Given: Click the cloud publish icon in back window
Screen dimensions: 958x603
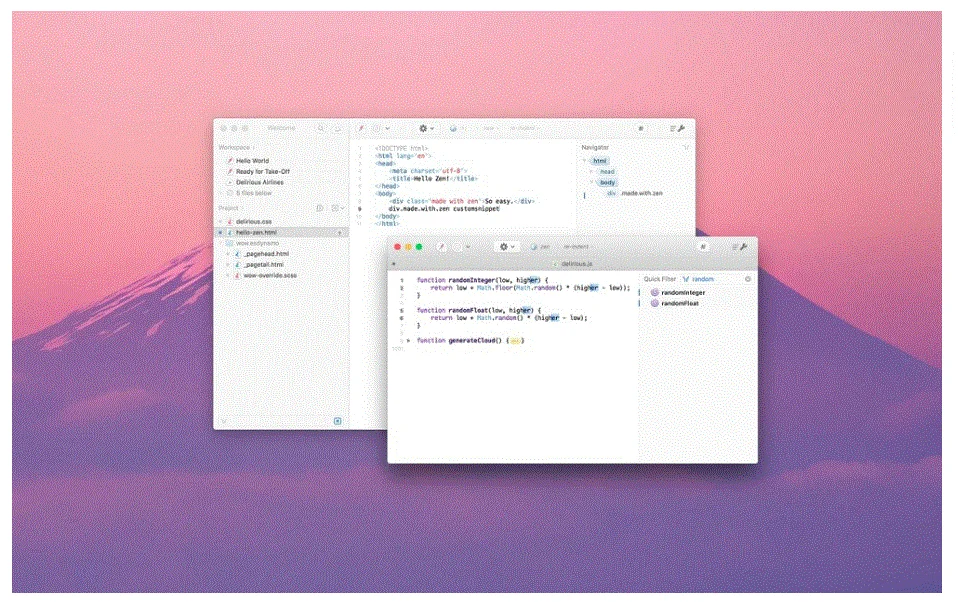Looking at the screenshot, I should pos(337,128).
